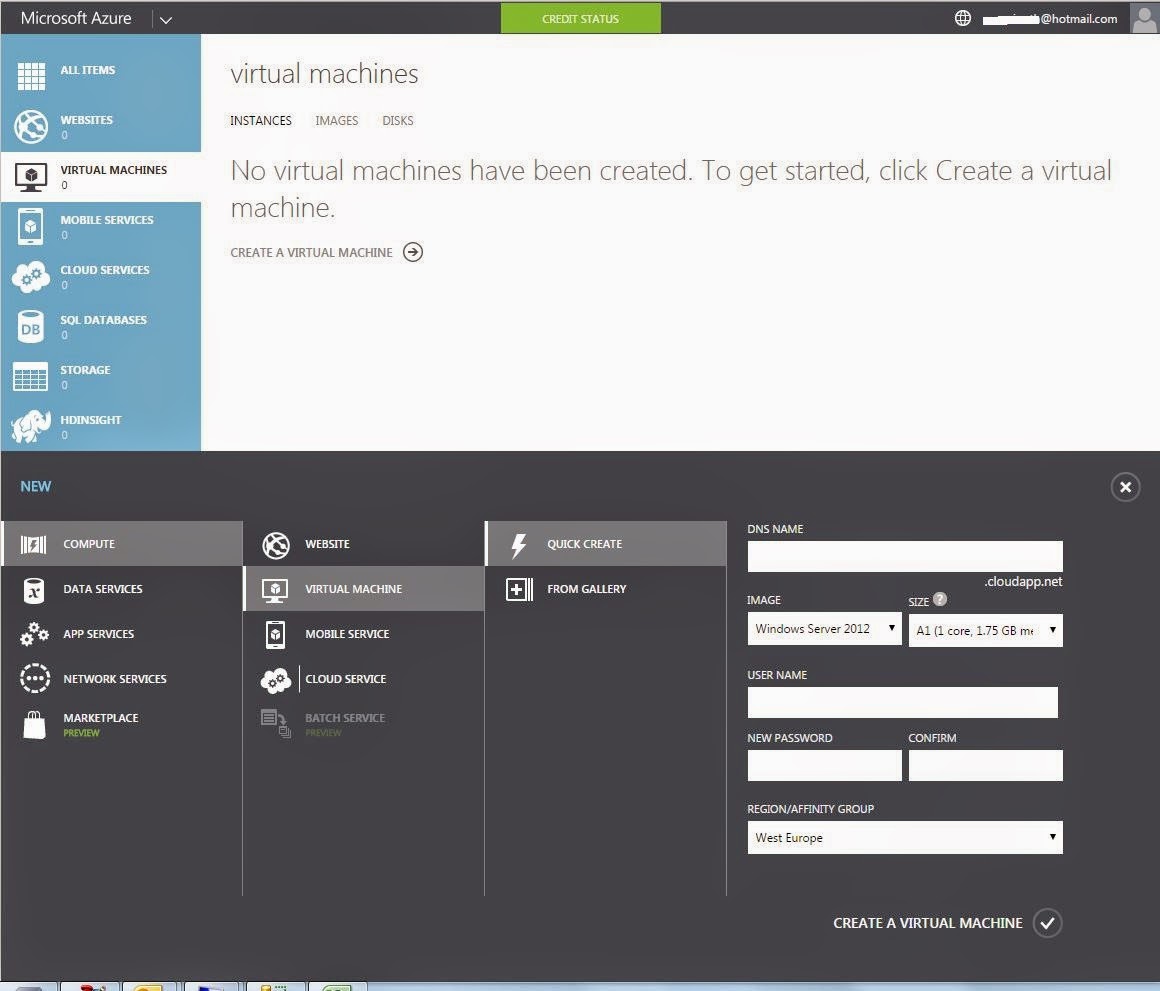1160x991 pixels.
Task: Select Websites globe icon in sidebar
Action: 31,126
